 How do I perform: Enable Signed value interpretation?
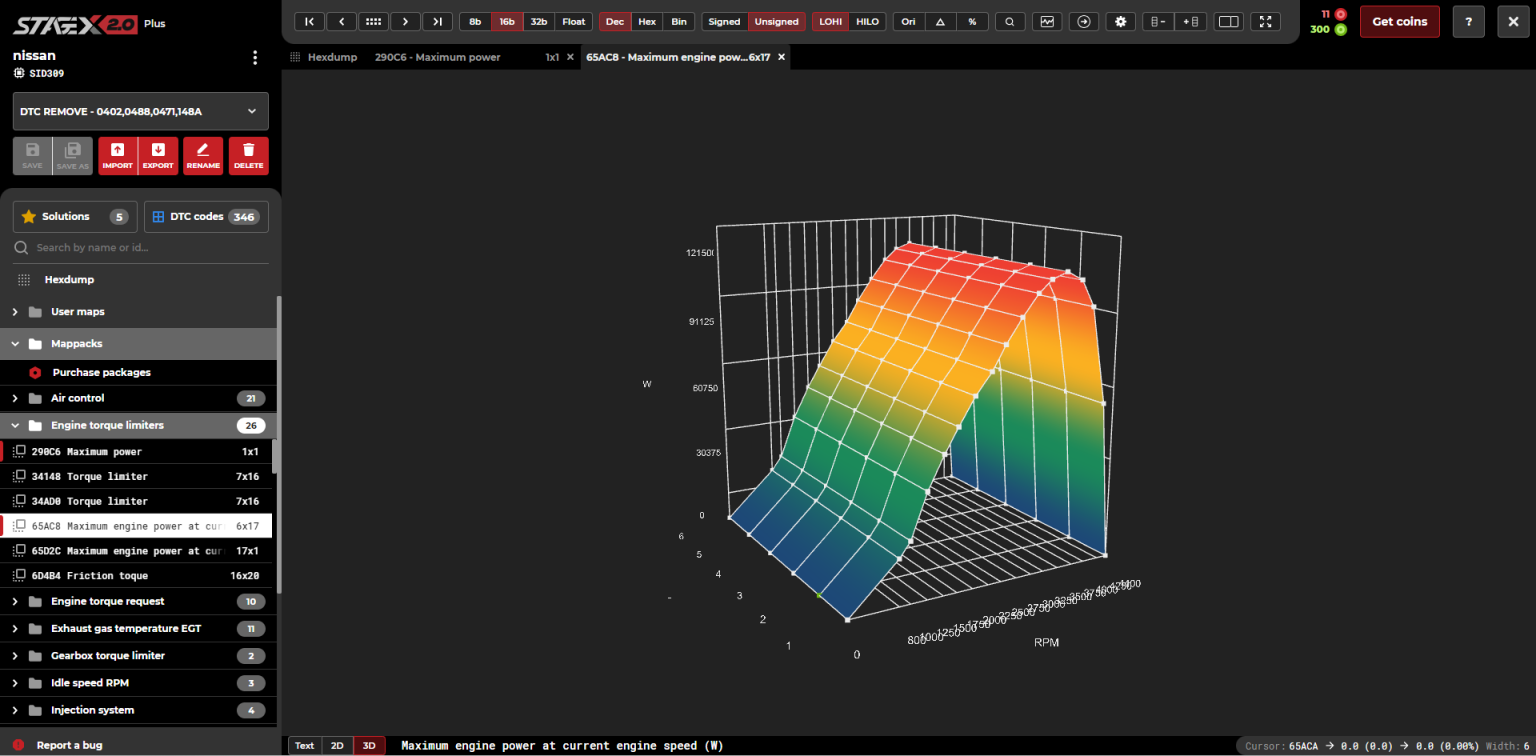pos(724,21)
